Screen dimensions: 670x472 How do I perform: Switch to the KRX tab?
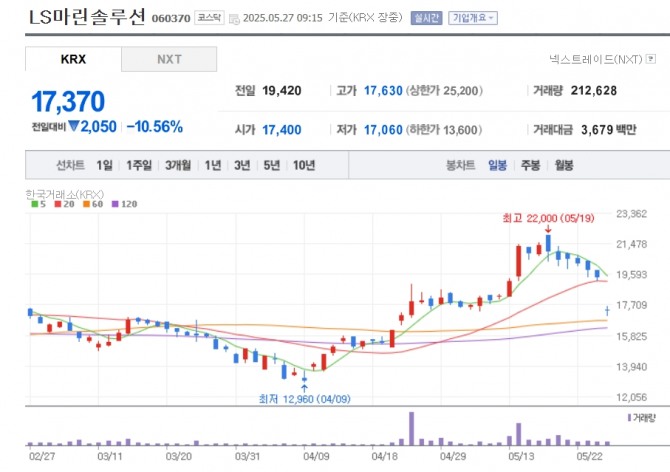(x=73, y=59)
